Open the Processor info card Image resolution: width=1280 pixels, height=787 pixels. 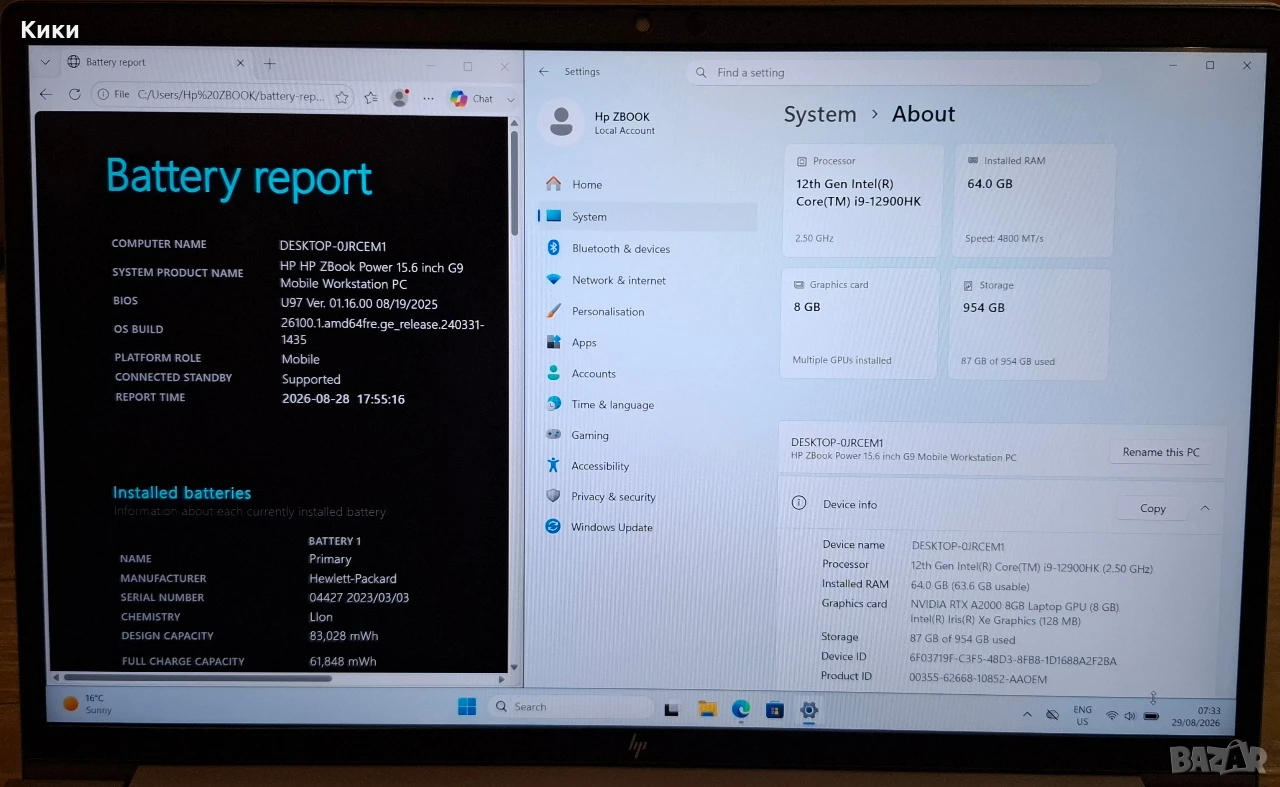pyautogui.click(x=864, y=201)
